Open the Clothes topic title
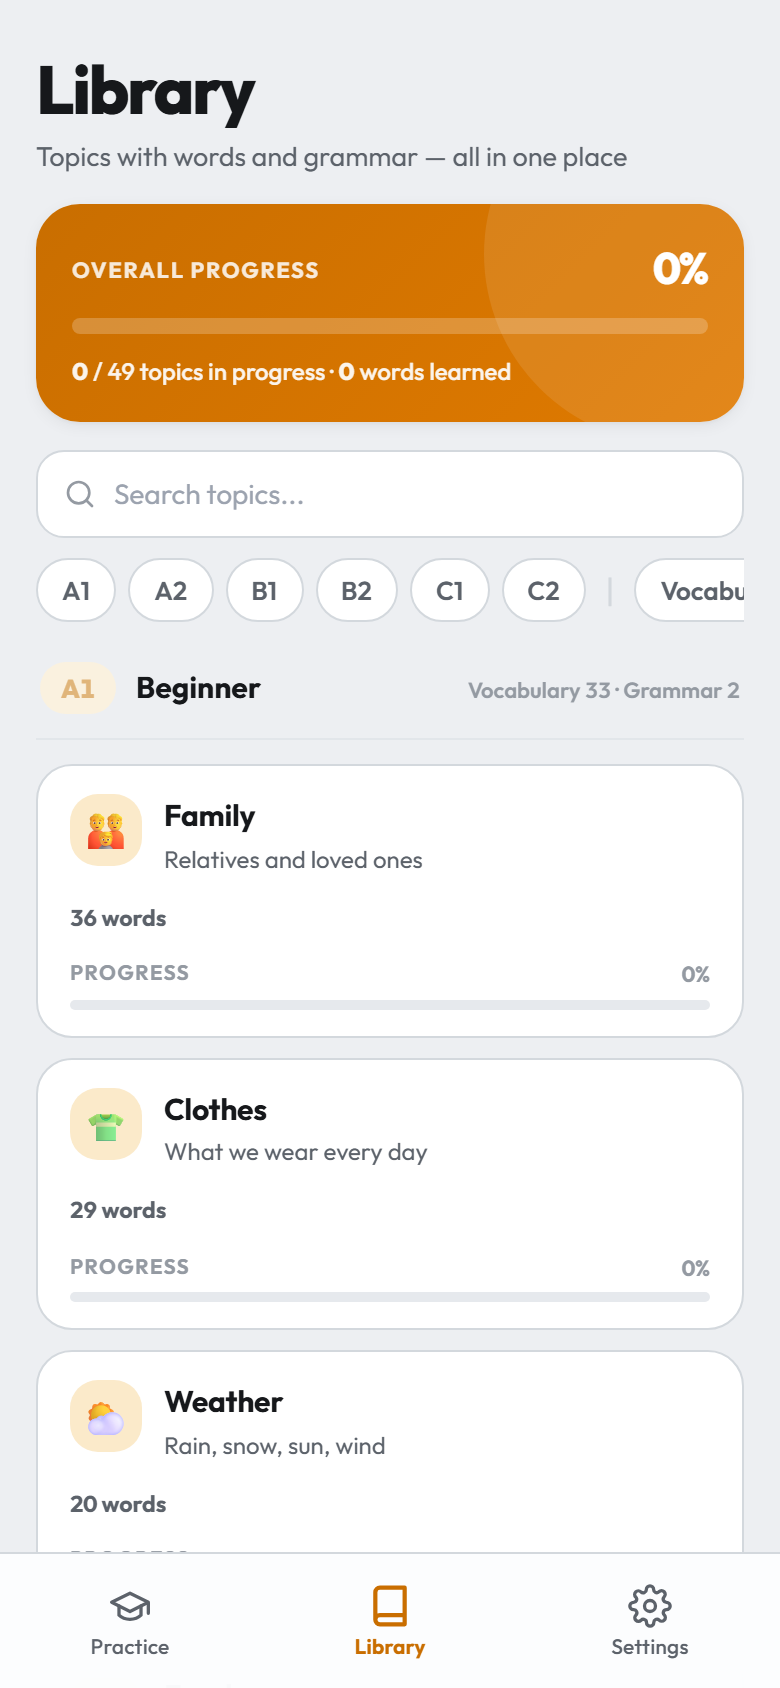The width and height of the screenshot is (780, 1688). [x=216, y=1110]
